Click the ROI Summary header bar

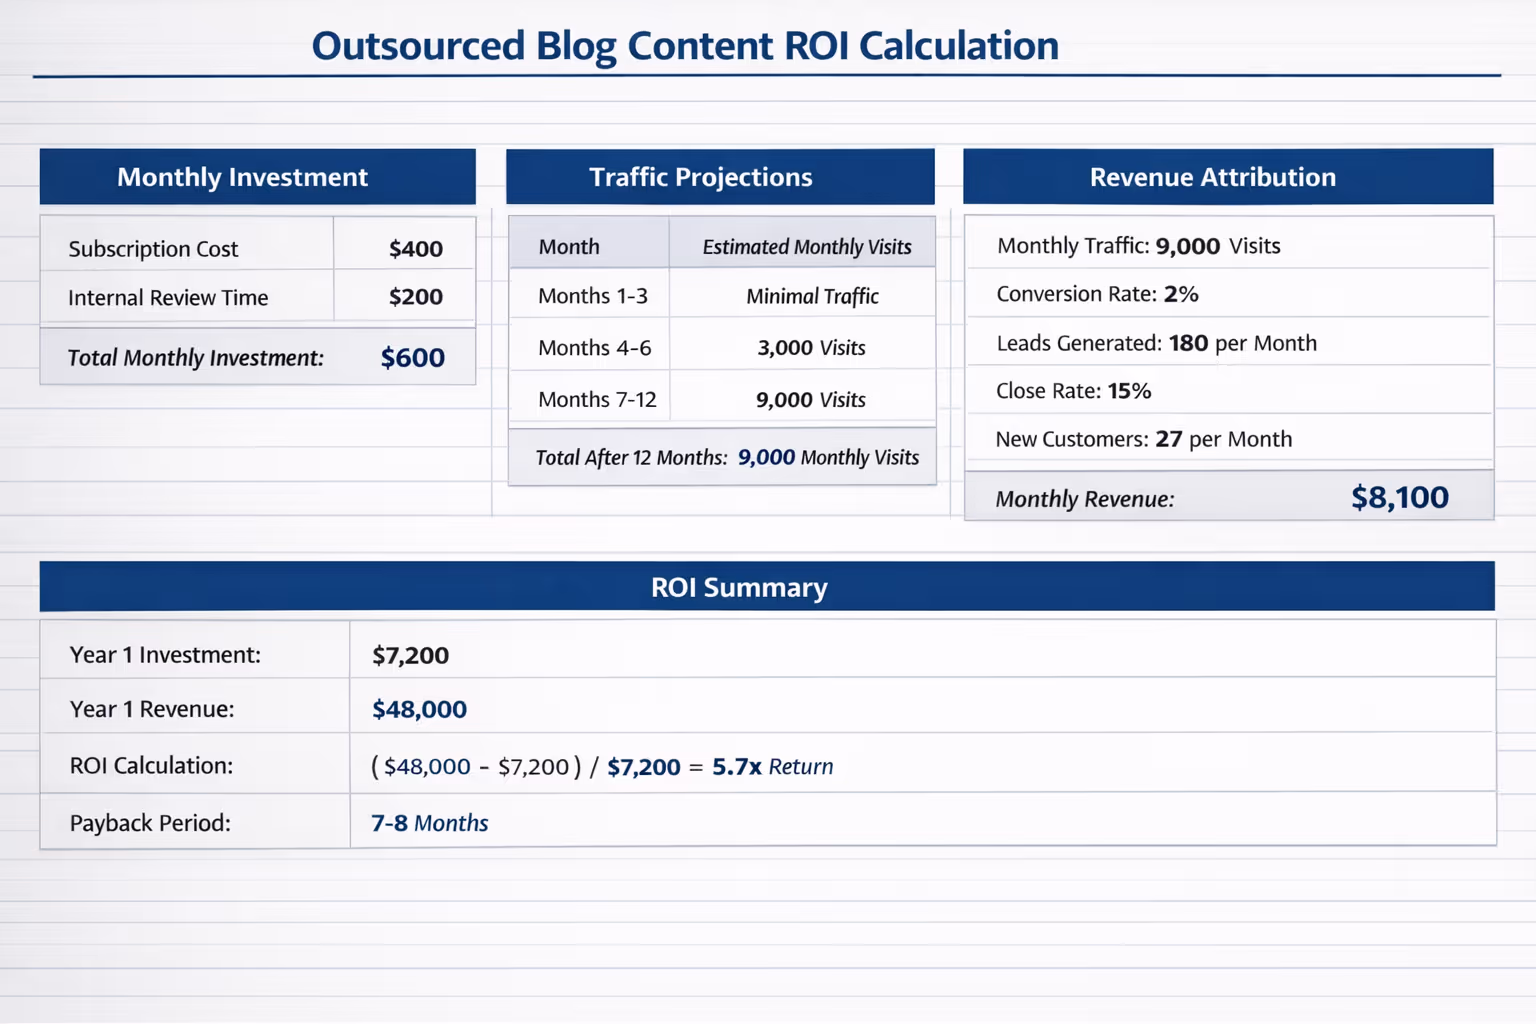[x=767, y=587]
